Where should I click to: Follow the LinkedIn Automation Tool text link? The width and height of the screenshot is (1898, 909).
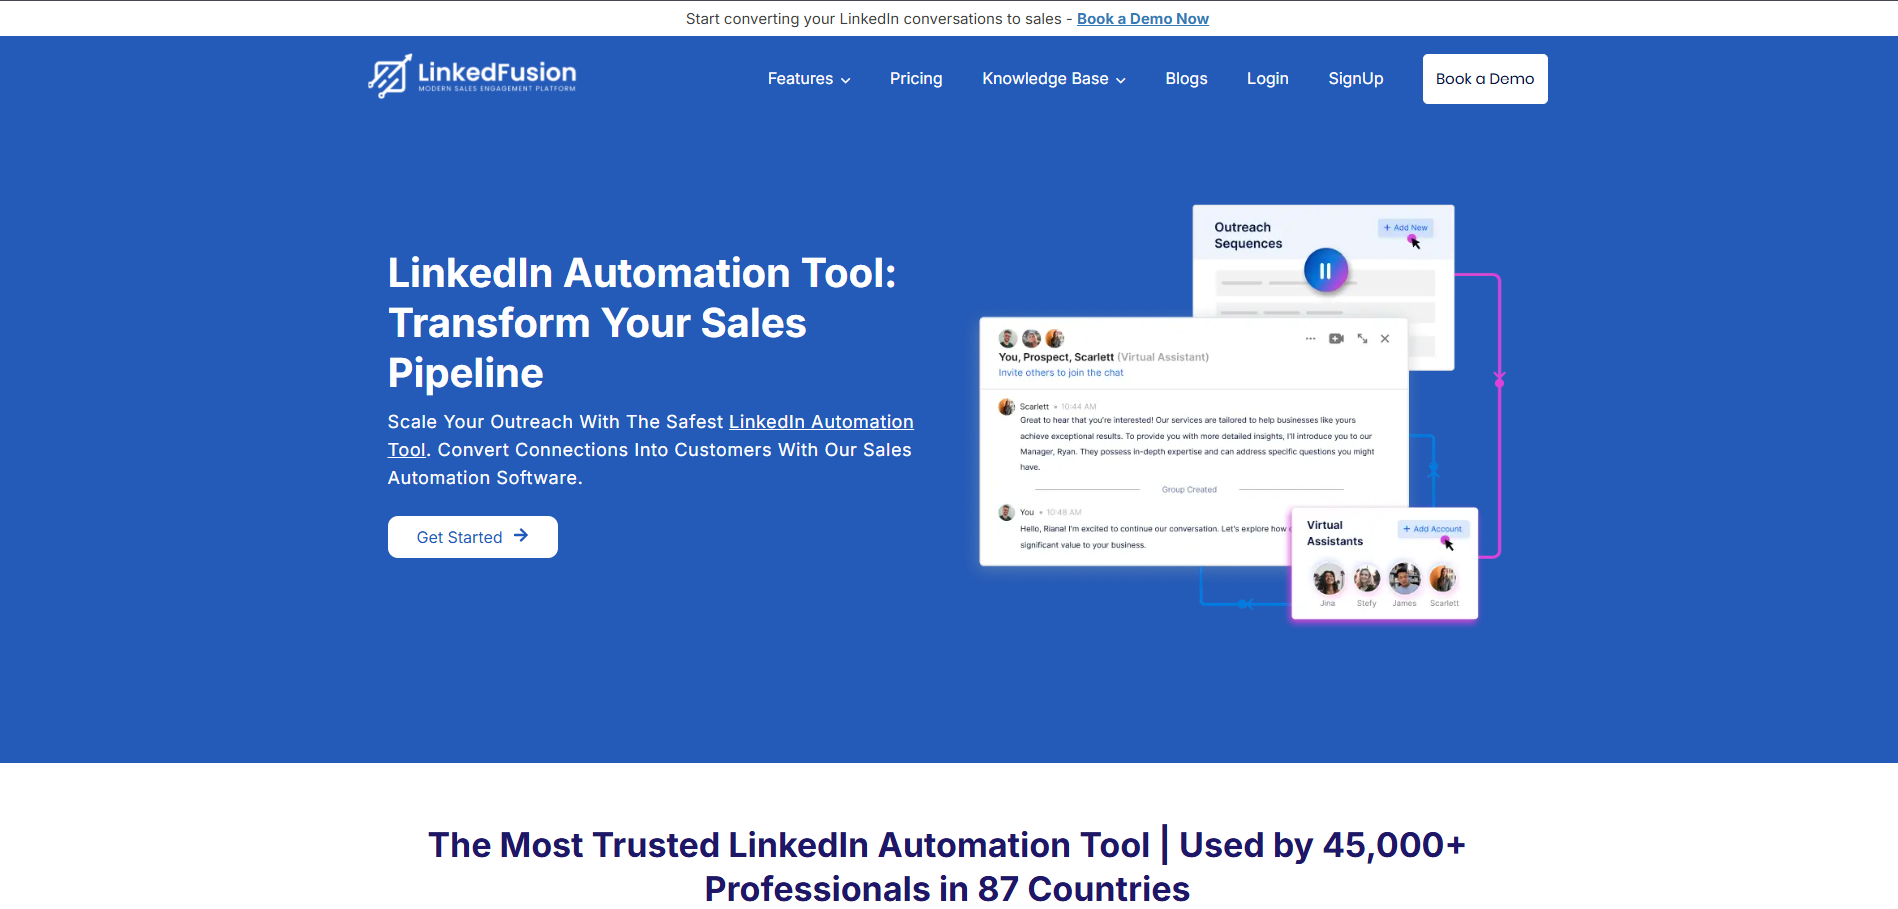(x=821, y=422)
